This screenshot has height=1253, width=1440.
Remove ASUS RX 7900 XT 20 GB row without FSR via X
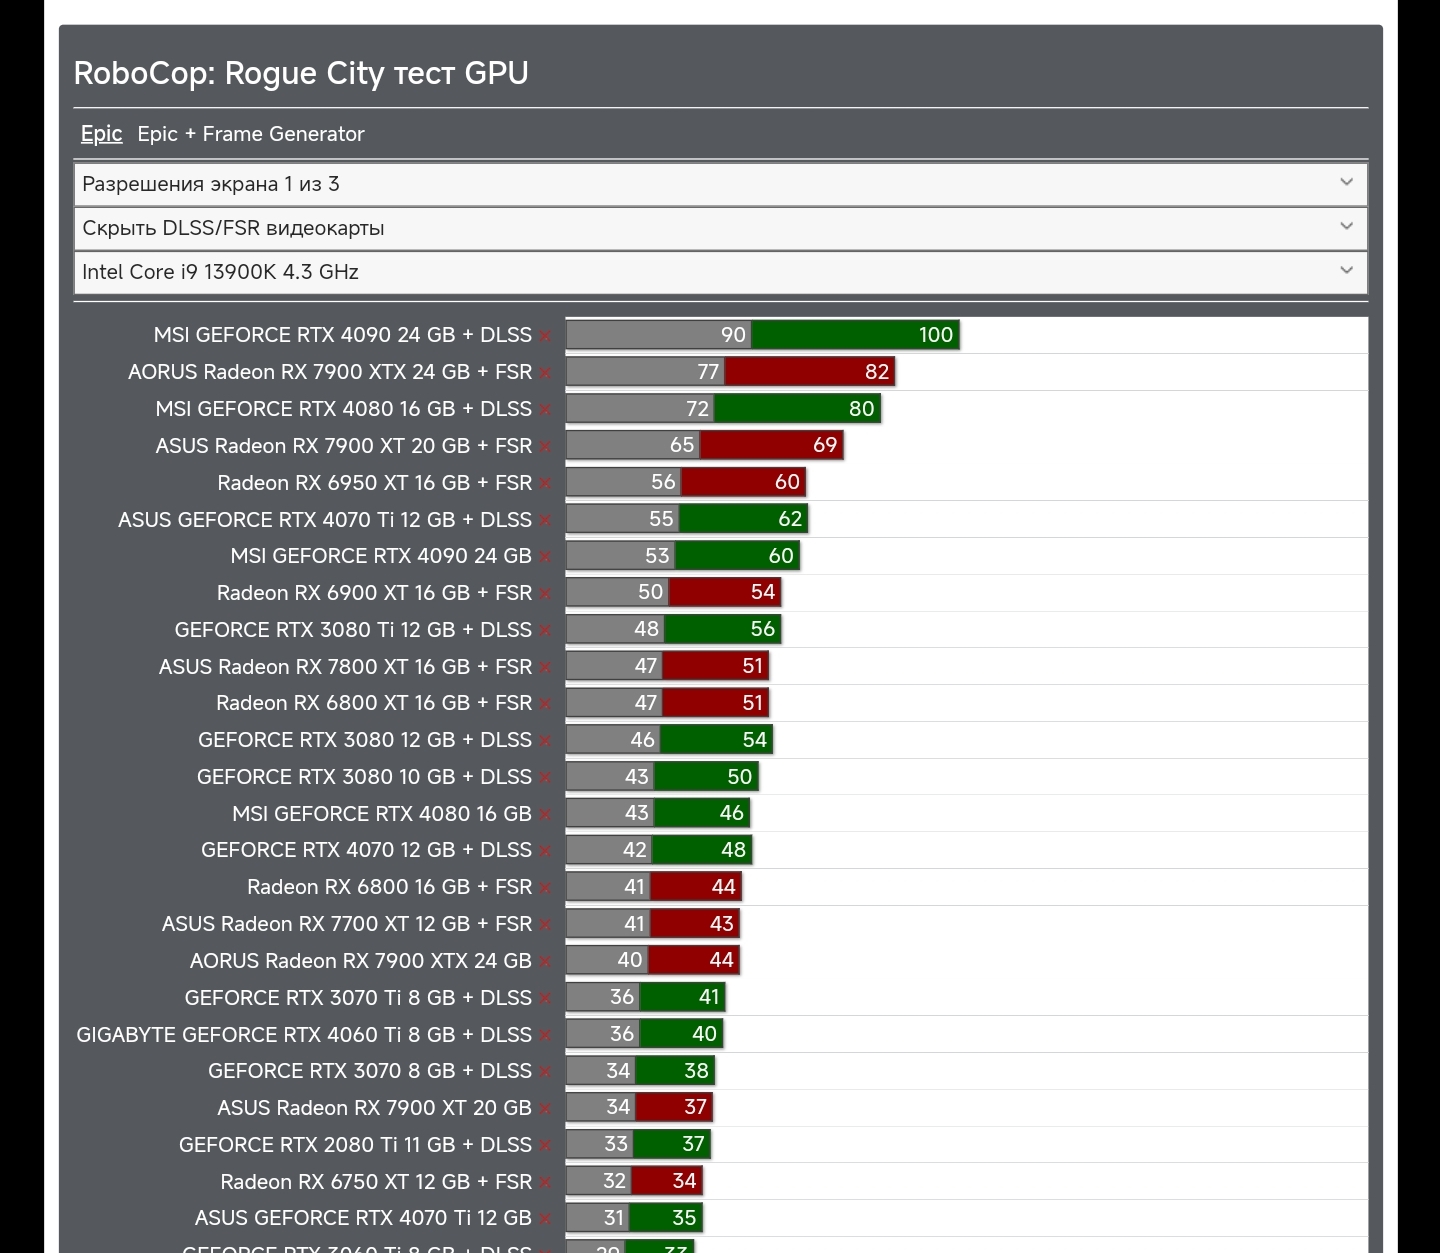pos(545,1110)
